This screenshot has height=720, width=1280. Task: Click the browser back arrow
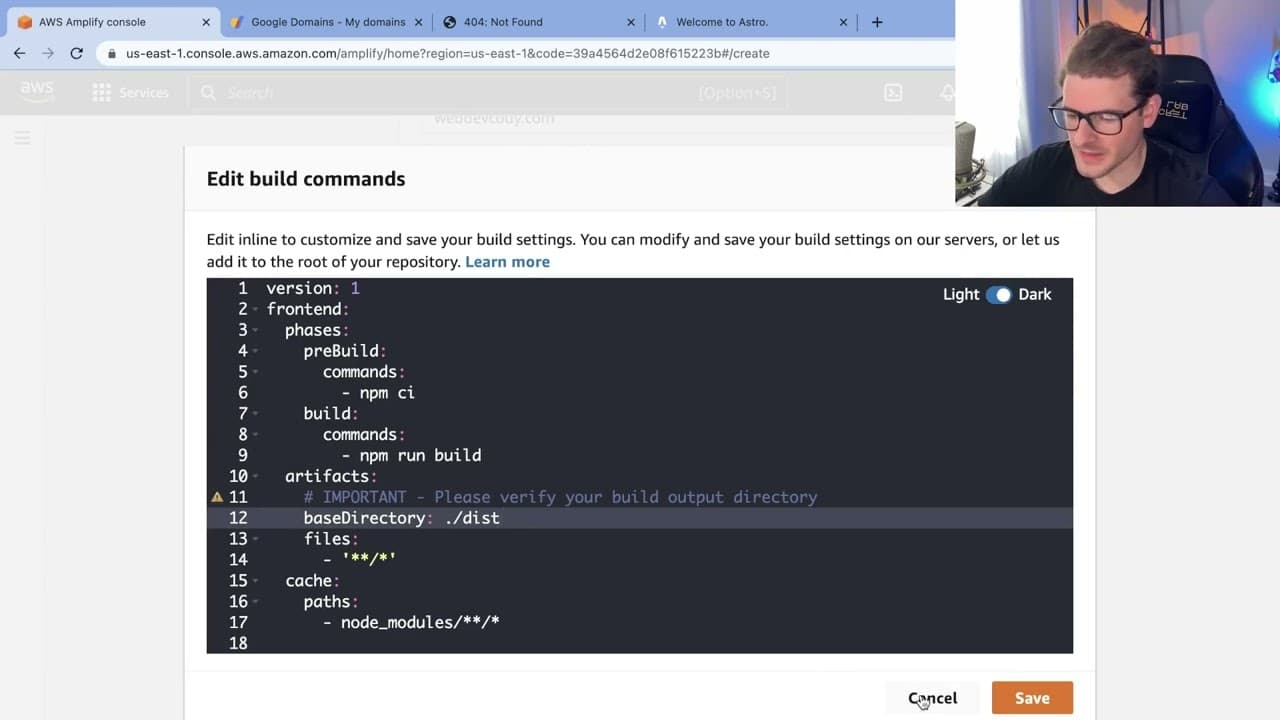point(20,53)
